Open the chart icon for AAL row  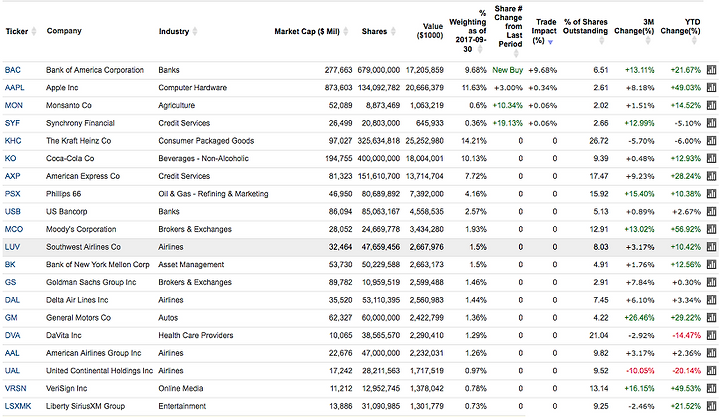(711, 353)
